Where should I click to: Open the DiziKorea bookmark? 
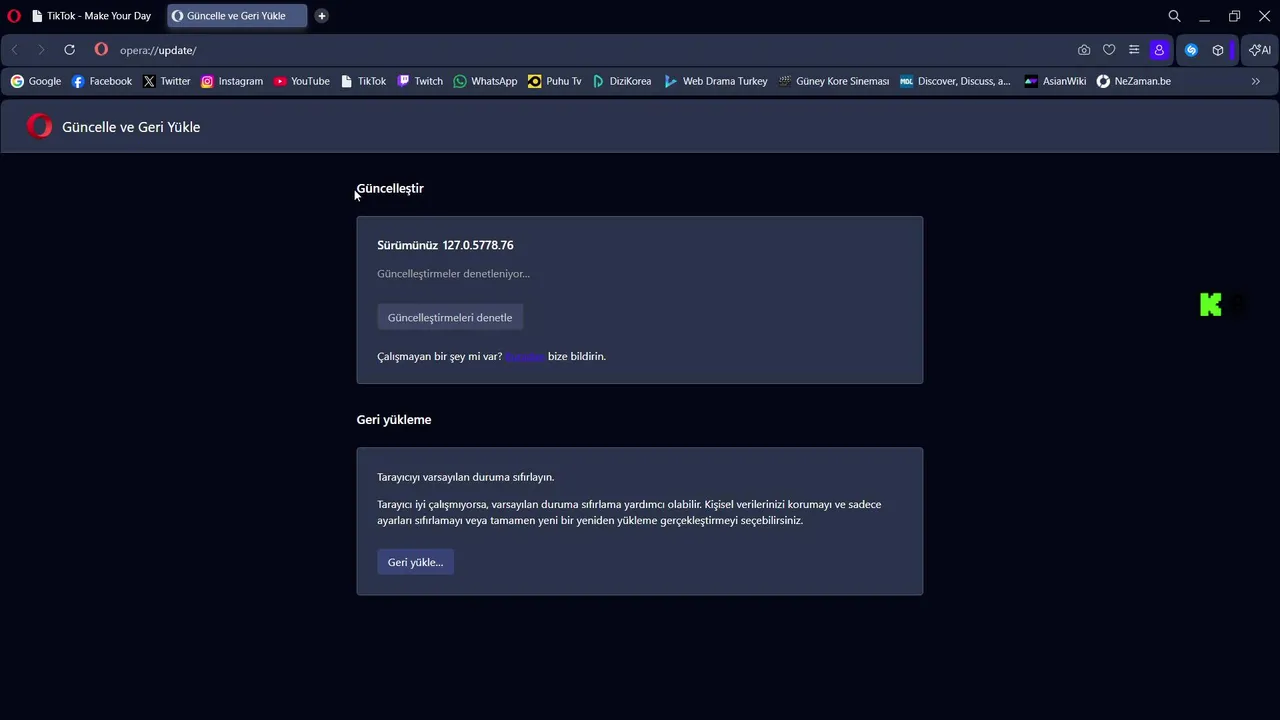coord(622,81)
